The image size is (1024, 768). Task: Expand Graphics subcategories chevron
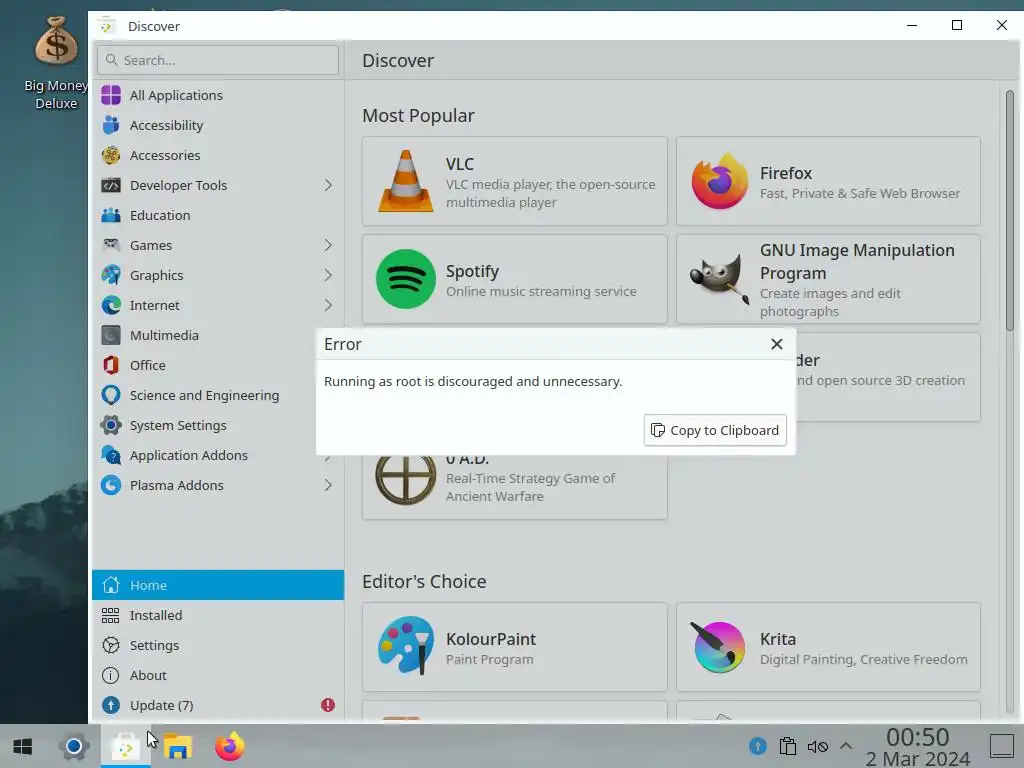tap(328, 276)
